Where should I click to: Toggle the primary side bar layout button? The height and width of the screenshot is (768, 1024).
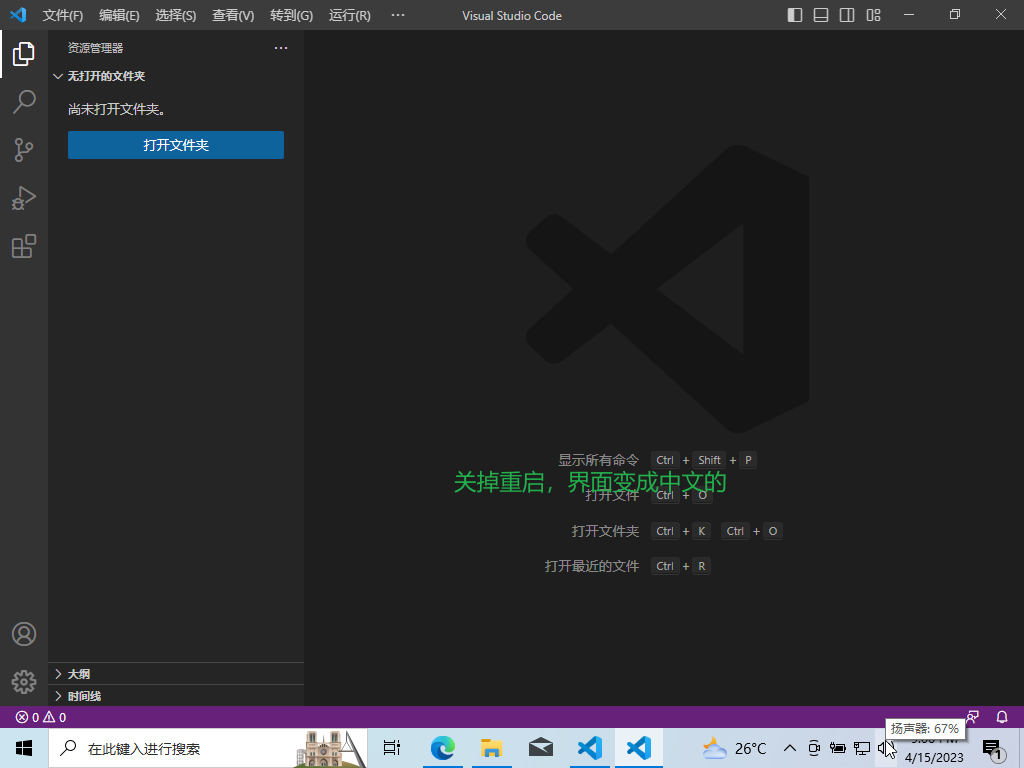[795, 15]
